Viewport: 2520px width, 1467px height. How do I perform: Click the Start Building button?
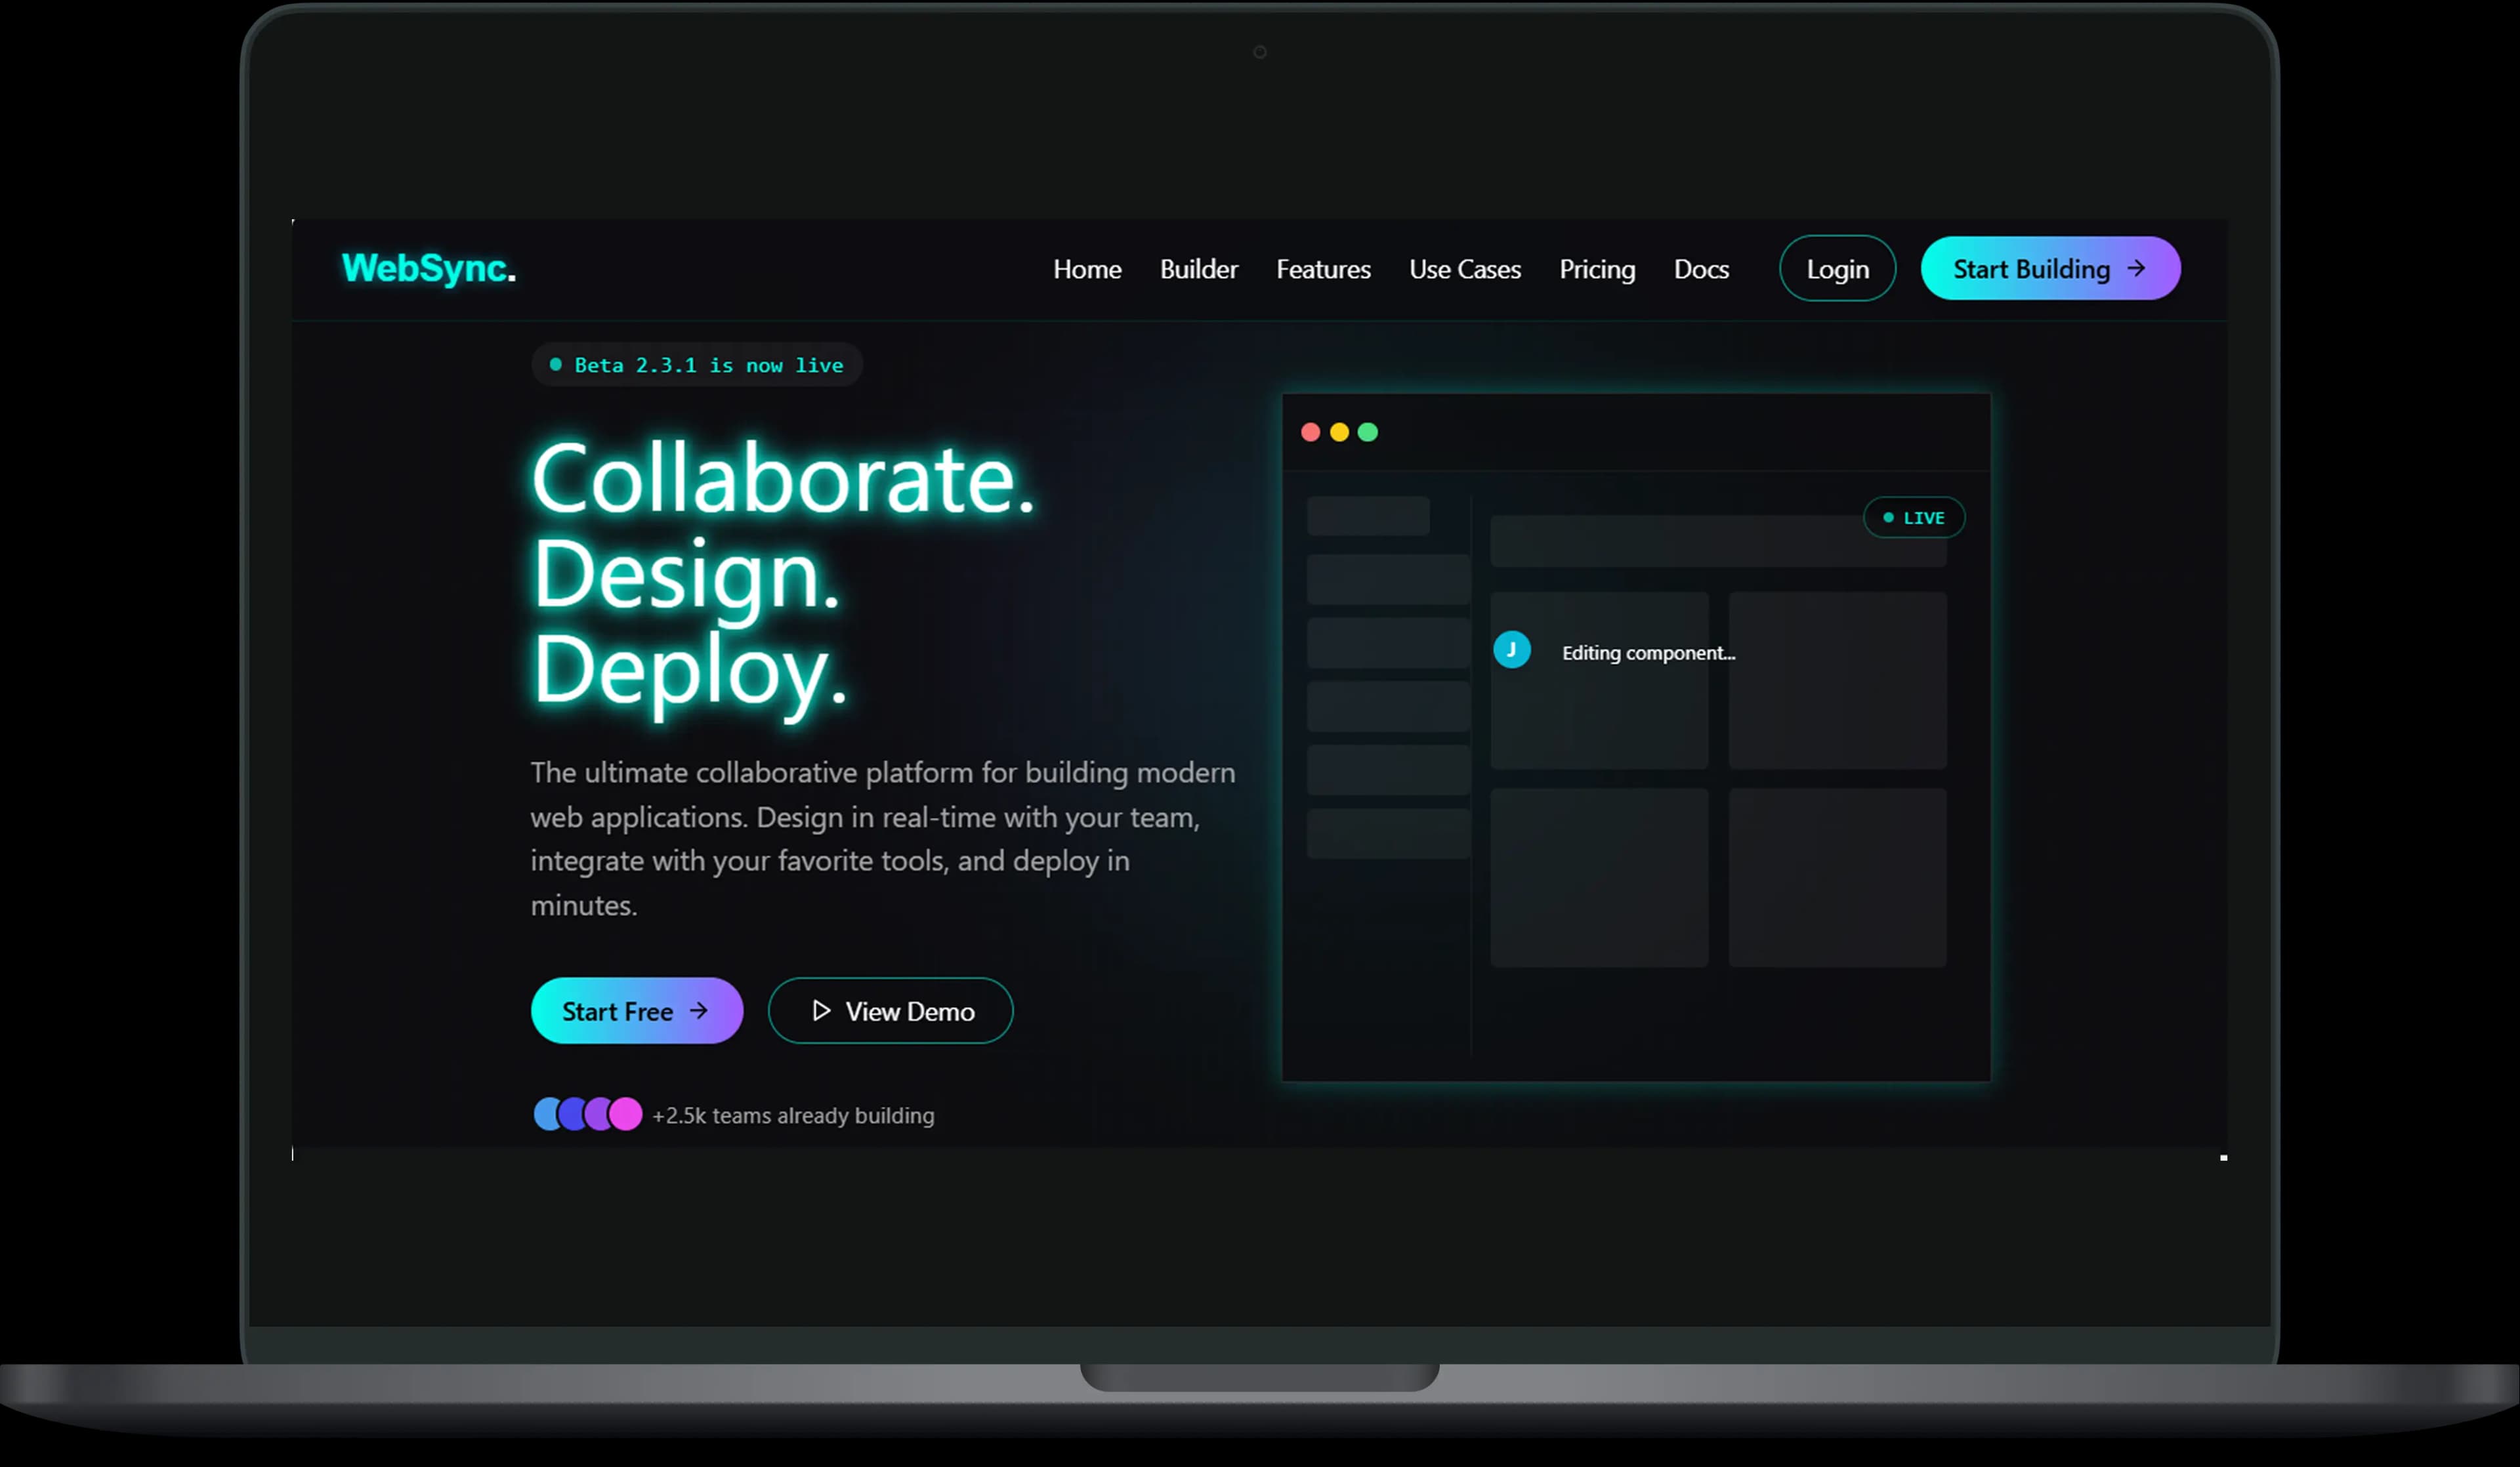tap(2050, 268)
